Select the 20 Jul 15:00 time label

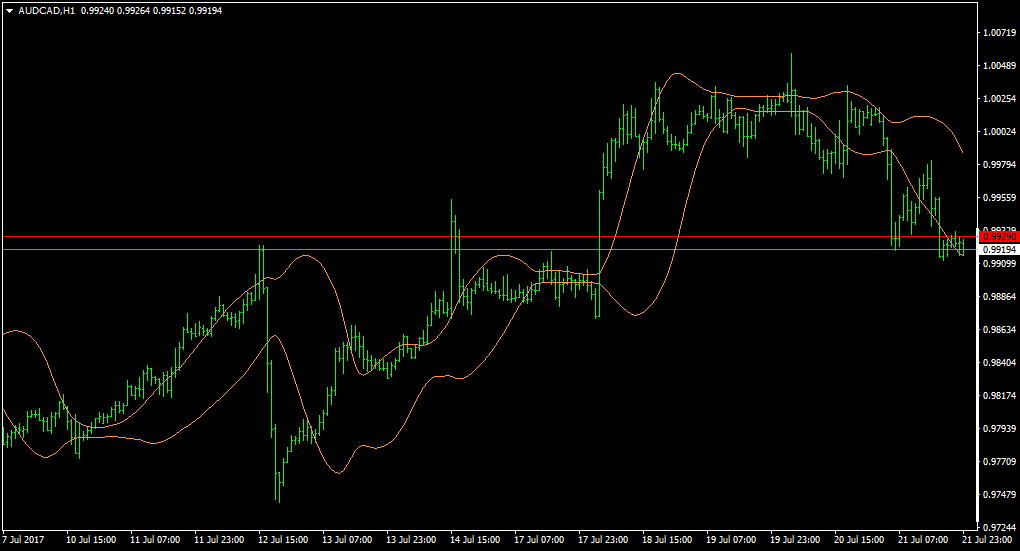pos(860,540)
